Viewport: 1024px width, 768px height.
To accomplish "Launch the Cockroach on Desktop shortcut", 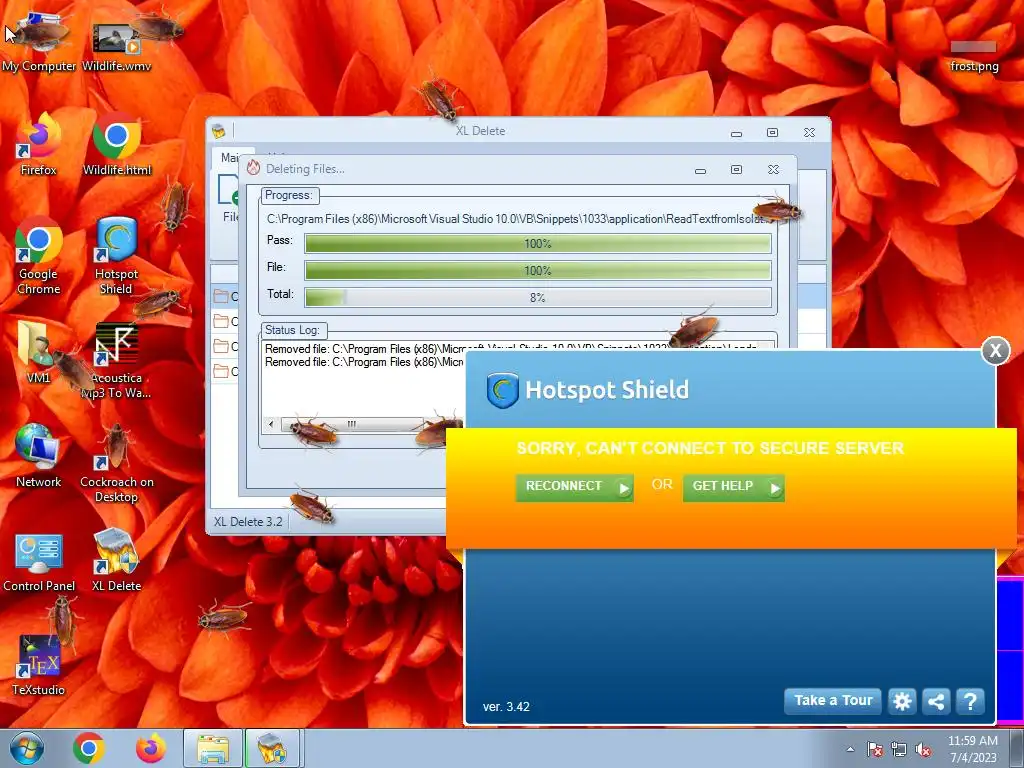I will [116, 464].
